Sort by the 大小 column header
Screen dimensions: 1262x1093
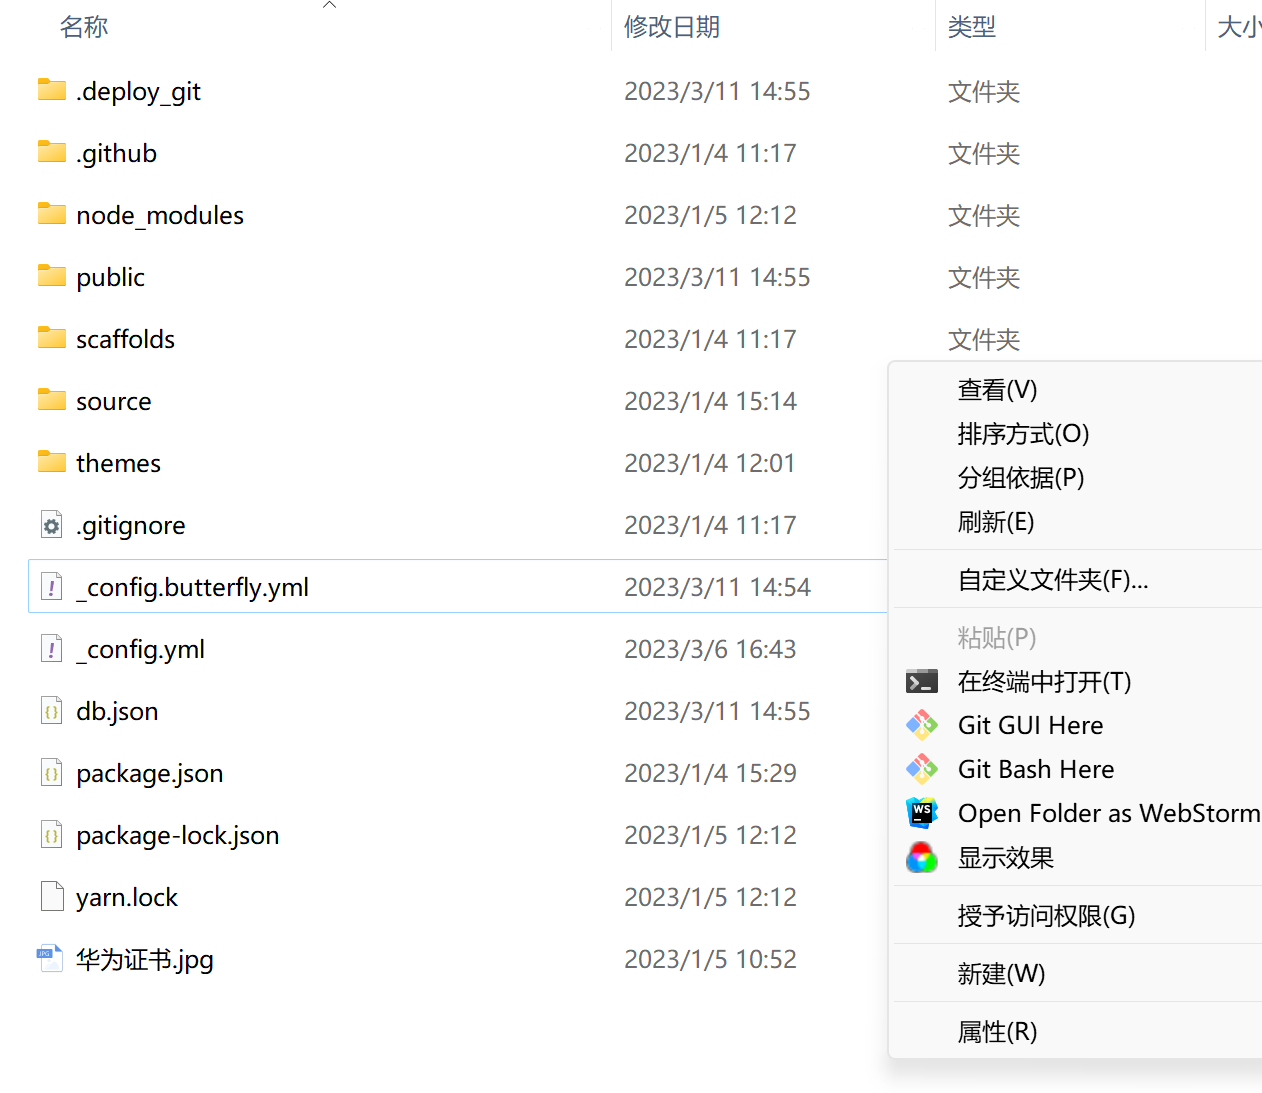[x=1239, y=27]
